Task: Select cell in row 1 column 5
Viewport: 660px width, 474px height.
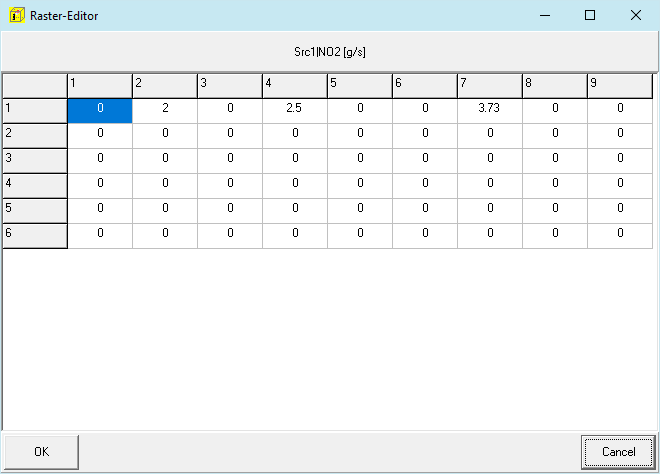Action: (x=360, y=111)
